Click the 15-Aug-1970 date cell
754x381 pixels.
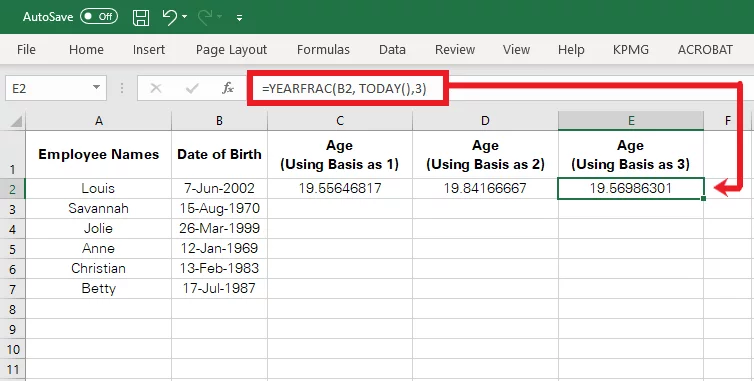219,209
